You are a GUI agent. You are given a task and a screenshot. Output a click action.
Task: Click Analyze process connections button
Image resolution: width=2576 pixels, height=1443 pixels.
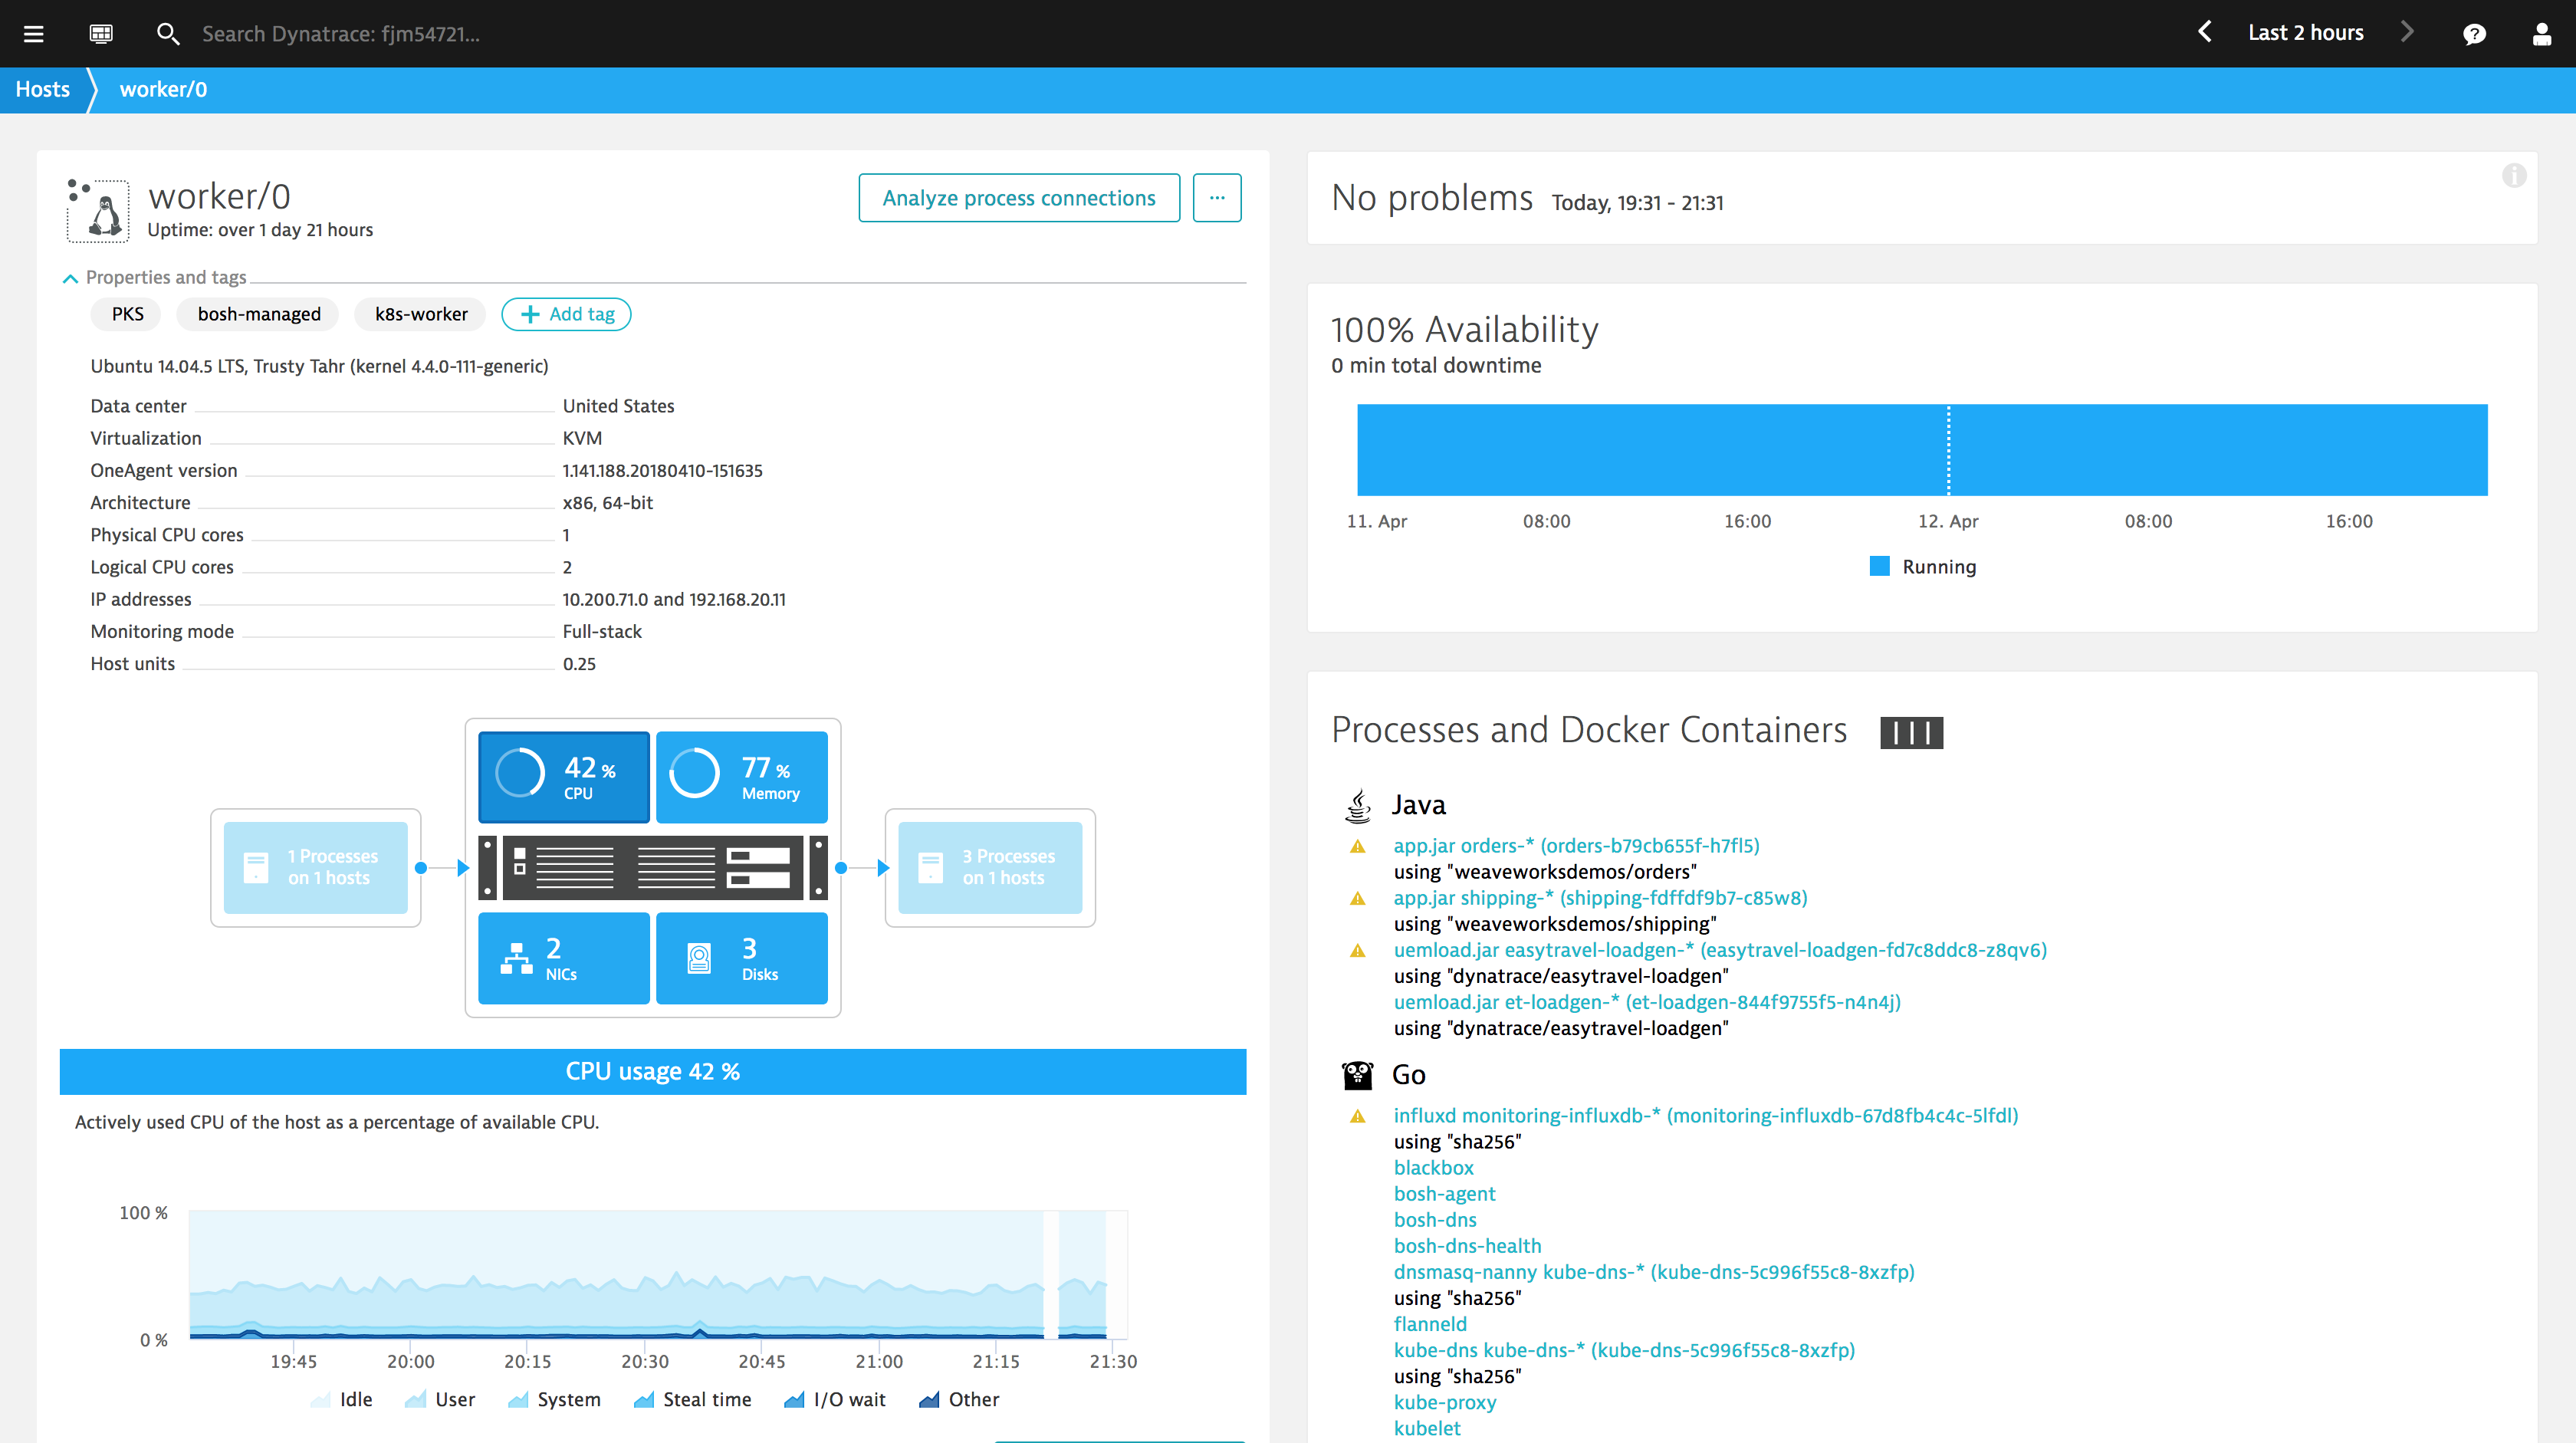(1019, 198)
